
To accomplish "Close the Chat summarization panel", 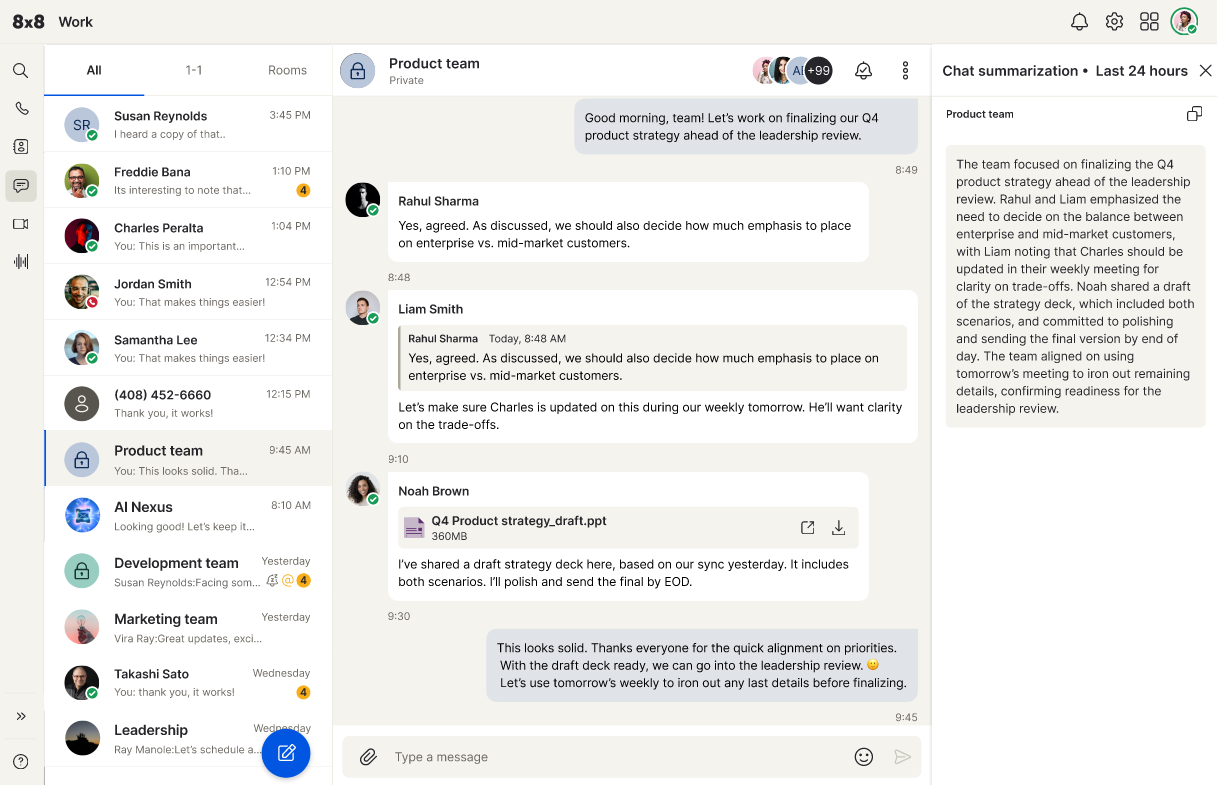I will coord(1205,71).
